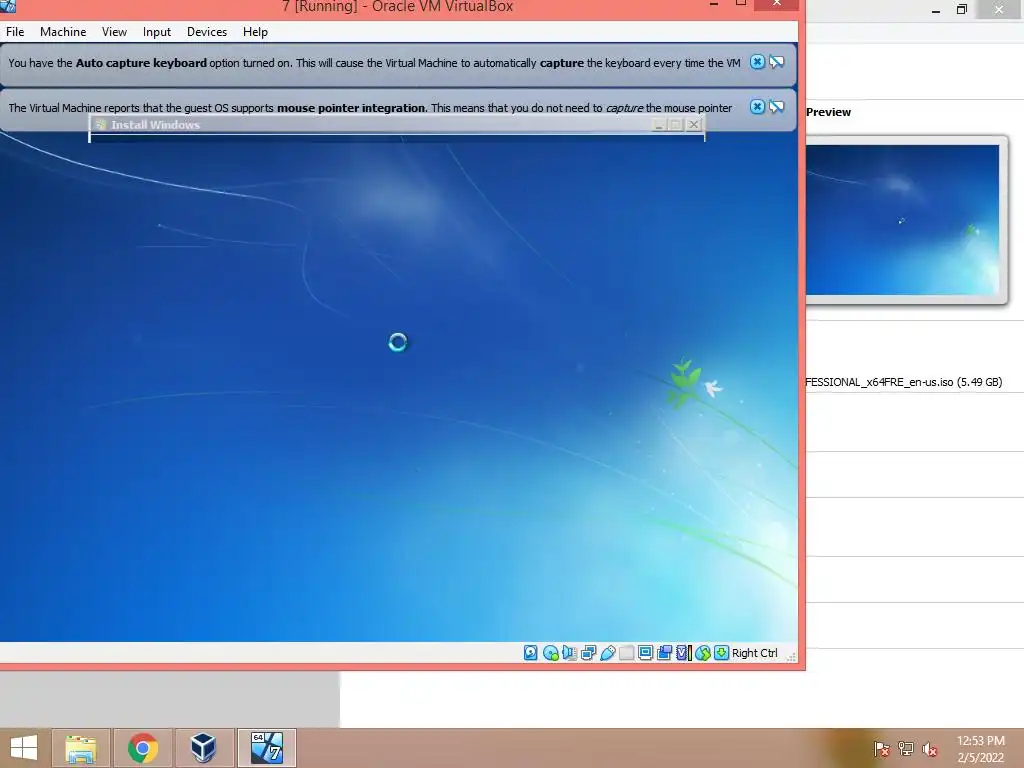
Task: Open the View menu
Action: tap(114, 32)
